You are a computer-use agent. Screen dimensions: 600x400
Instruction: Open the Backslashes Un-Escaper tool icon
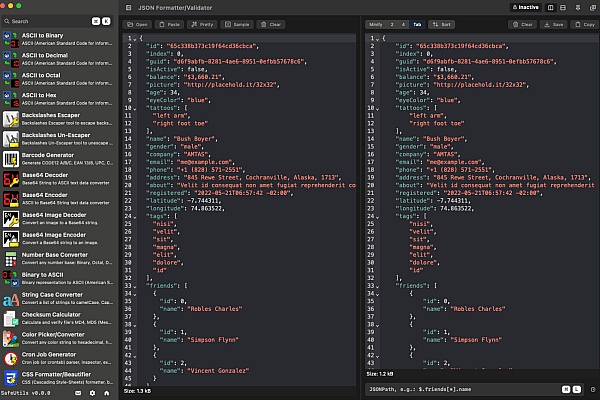pos(11,139)
